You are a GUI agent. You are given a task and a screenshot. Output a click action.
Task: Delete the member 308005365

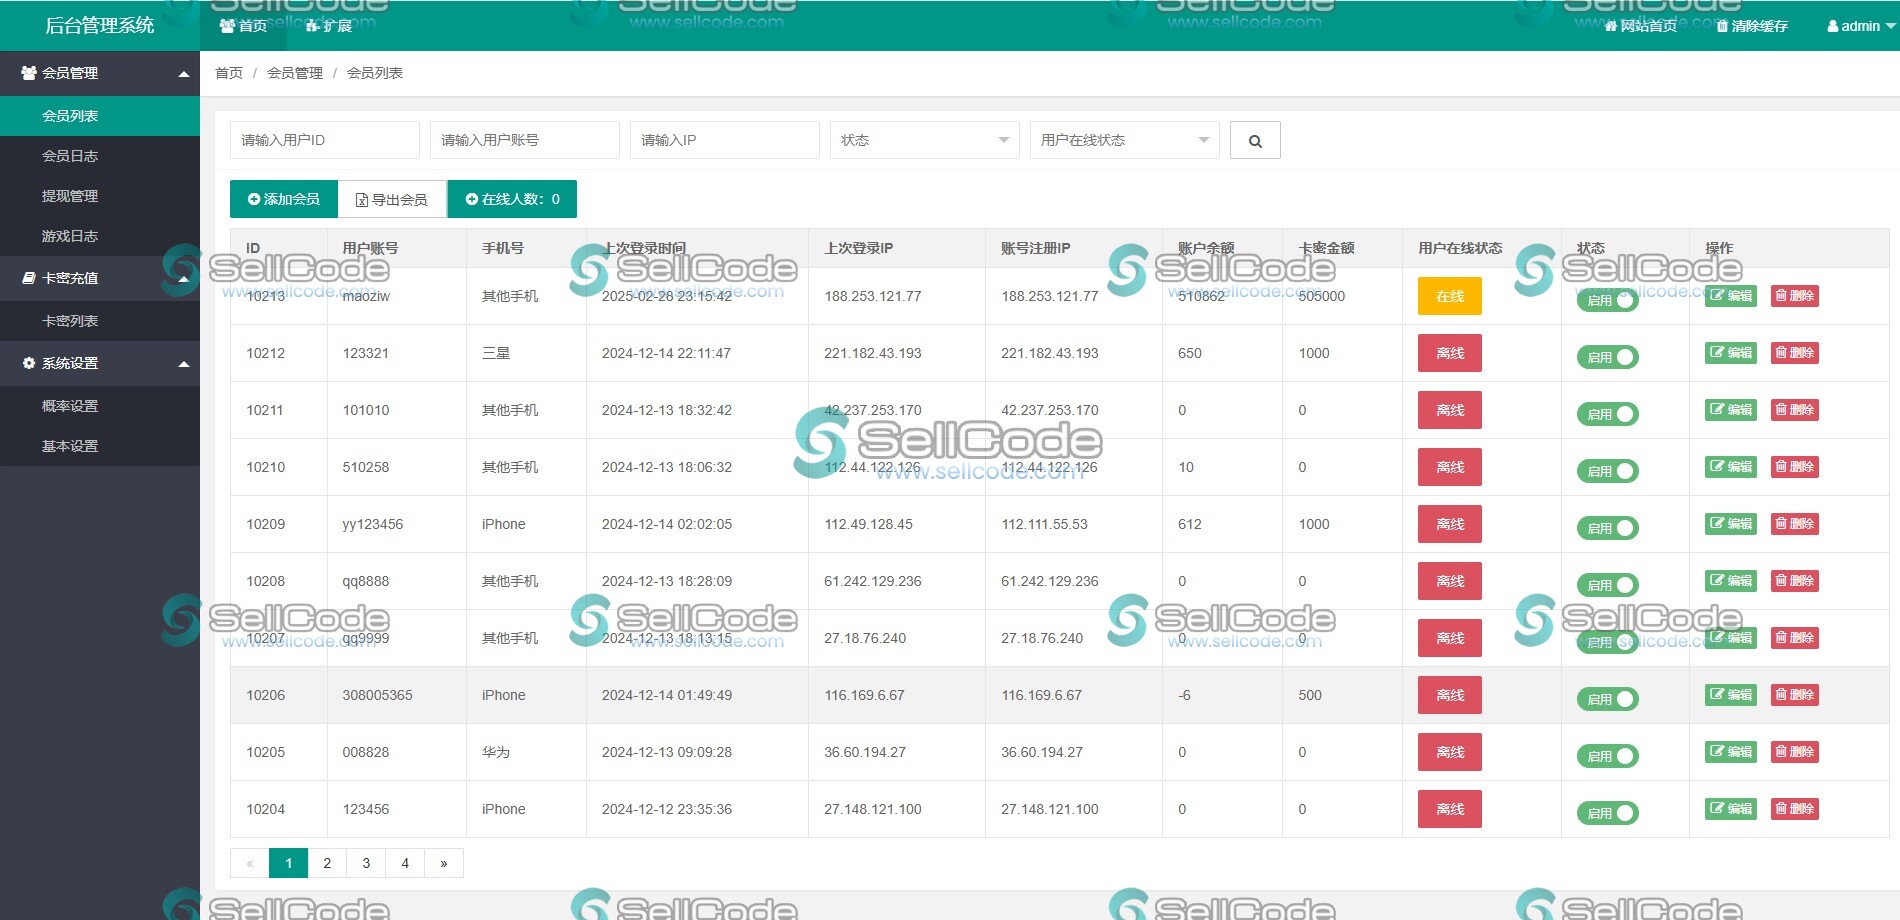point(1795,695)
